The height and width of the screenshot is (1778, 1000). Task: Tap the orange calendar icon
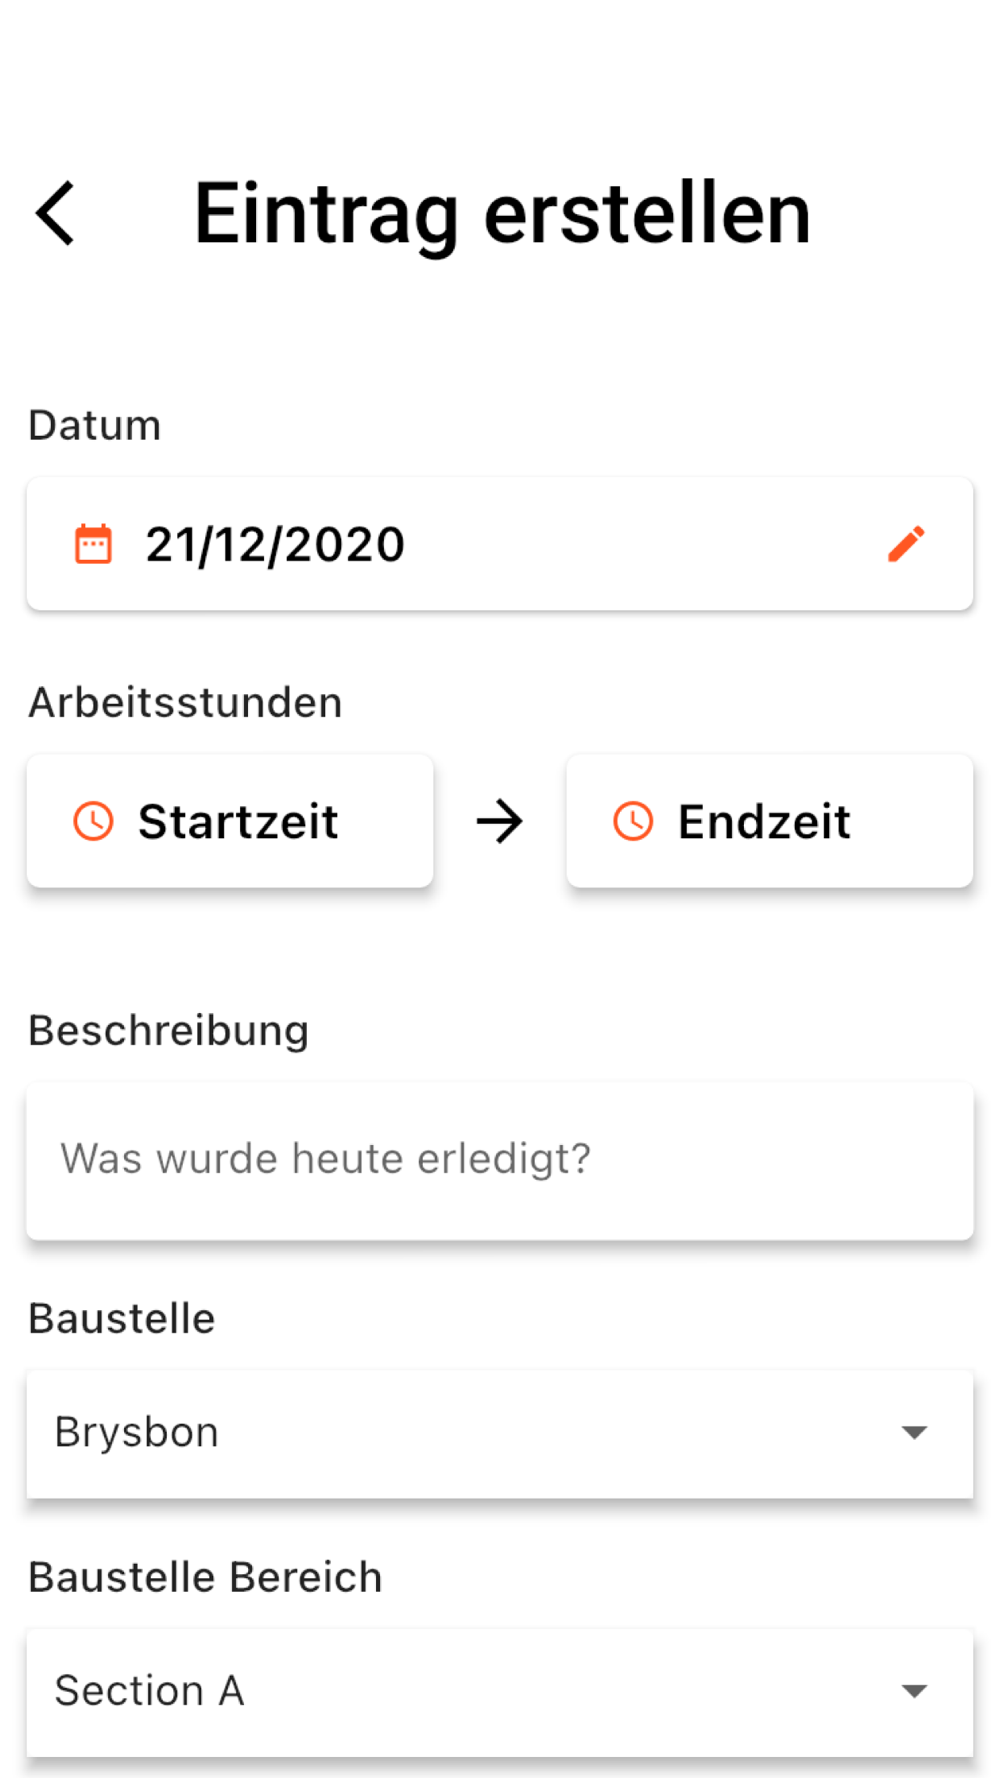pyautogui.click(x=94, y=544)
